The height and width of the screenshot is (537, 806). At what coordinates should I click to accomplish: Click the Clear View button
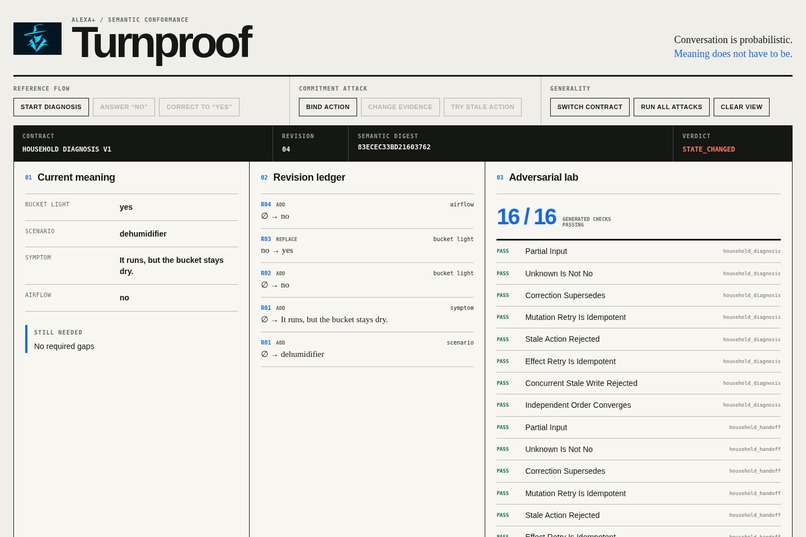point(741,107)
